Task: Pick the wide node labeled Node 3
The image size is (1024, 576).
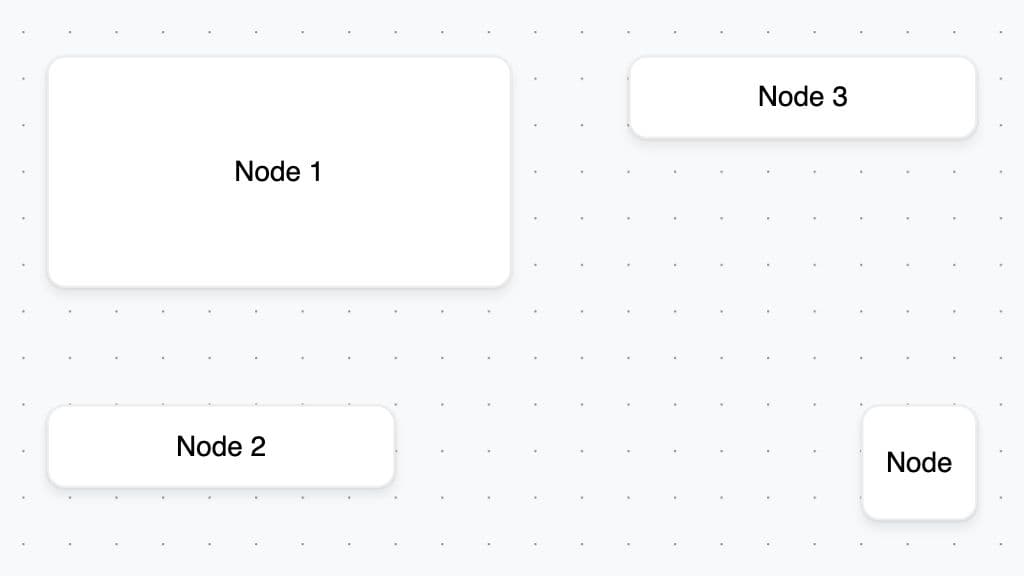Action: (x=803, y=97)
